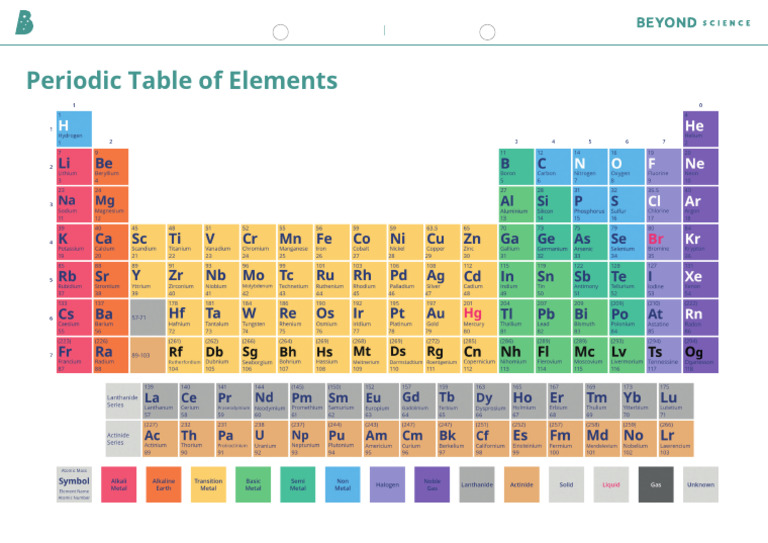Viewport: 768px width, 543px height.
Task: Click the Alkaline Earth legend swatch
Action: click(x=164, y=484)
